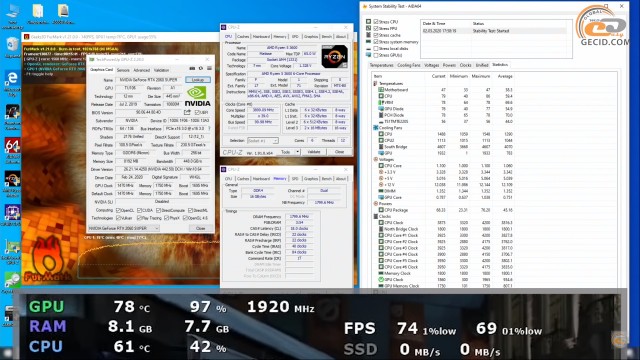Click the FurMark title bar app icon
This screenshot has width=640, height=360.
(x=27, y=37)
